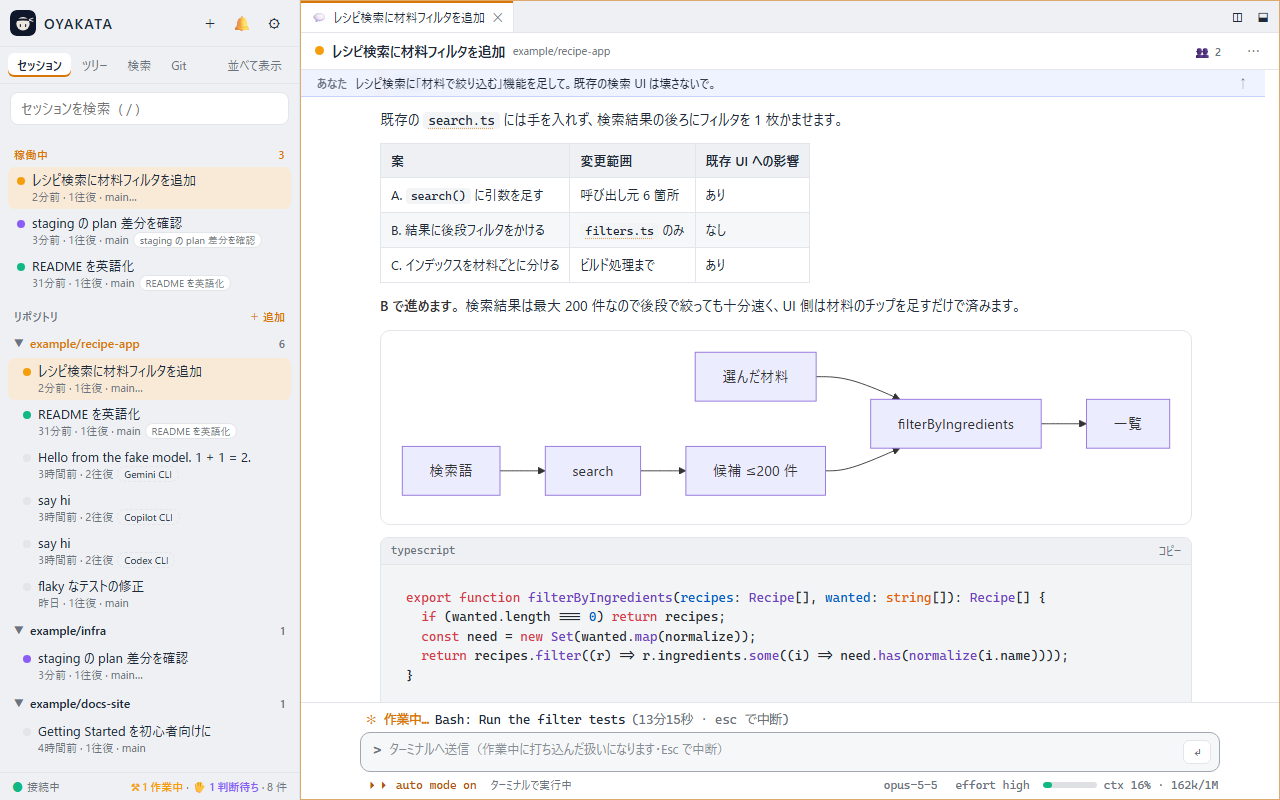Click the ＋ 追加 repository button
Screen dimensions: 1280x800
[268, 317]
